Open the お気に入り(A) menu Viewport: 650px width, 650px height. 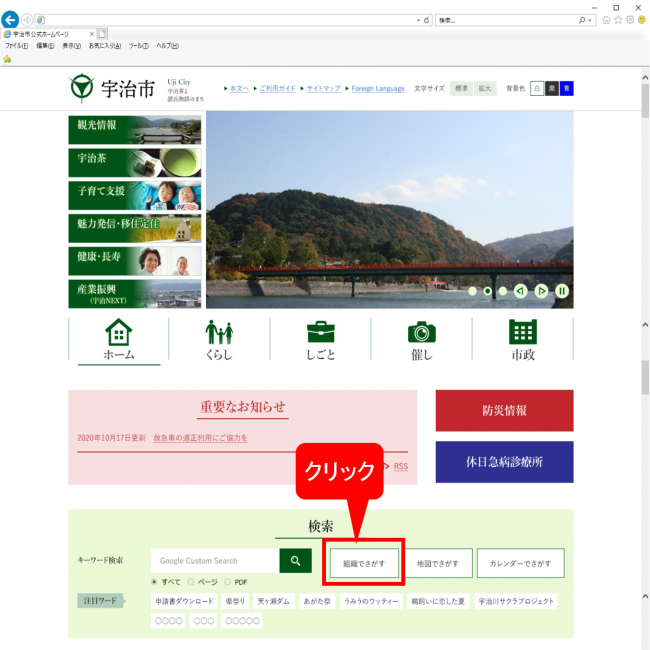(105, 46)
